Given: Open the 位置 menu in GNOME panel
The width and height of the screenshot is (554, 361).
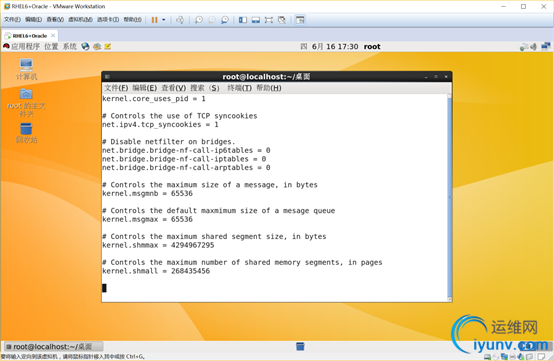Looking at the screenshot, I should 51,47.
